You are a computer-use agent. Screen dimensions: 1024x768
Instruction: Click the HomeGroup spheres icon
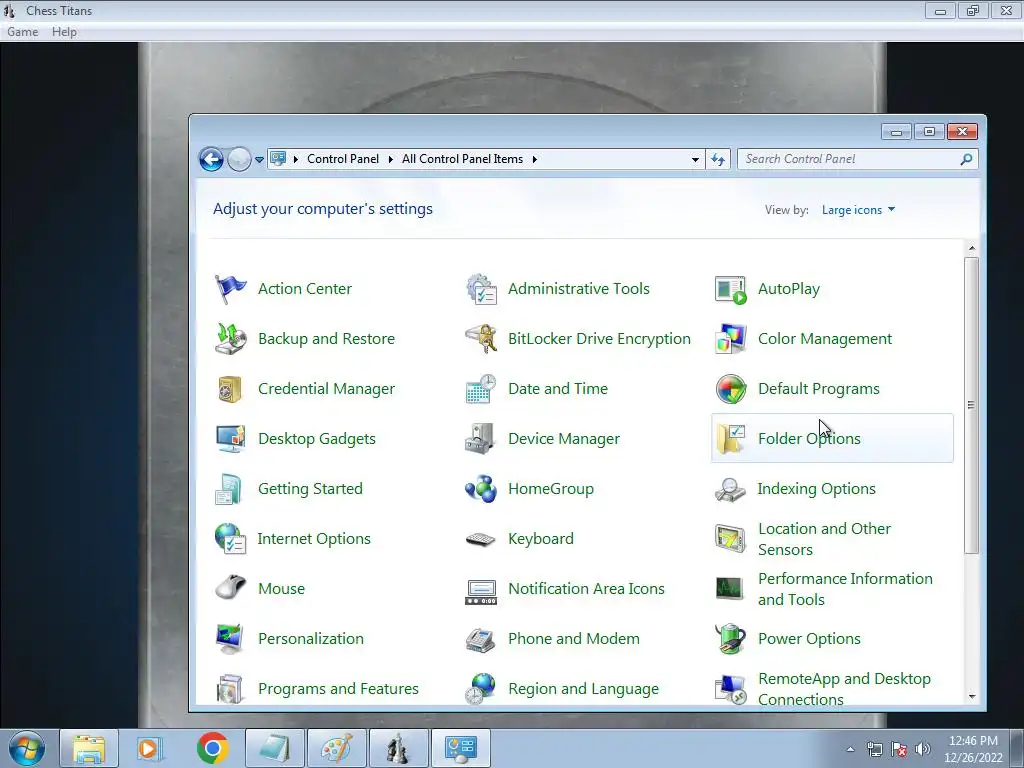(x=481, y=488)
